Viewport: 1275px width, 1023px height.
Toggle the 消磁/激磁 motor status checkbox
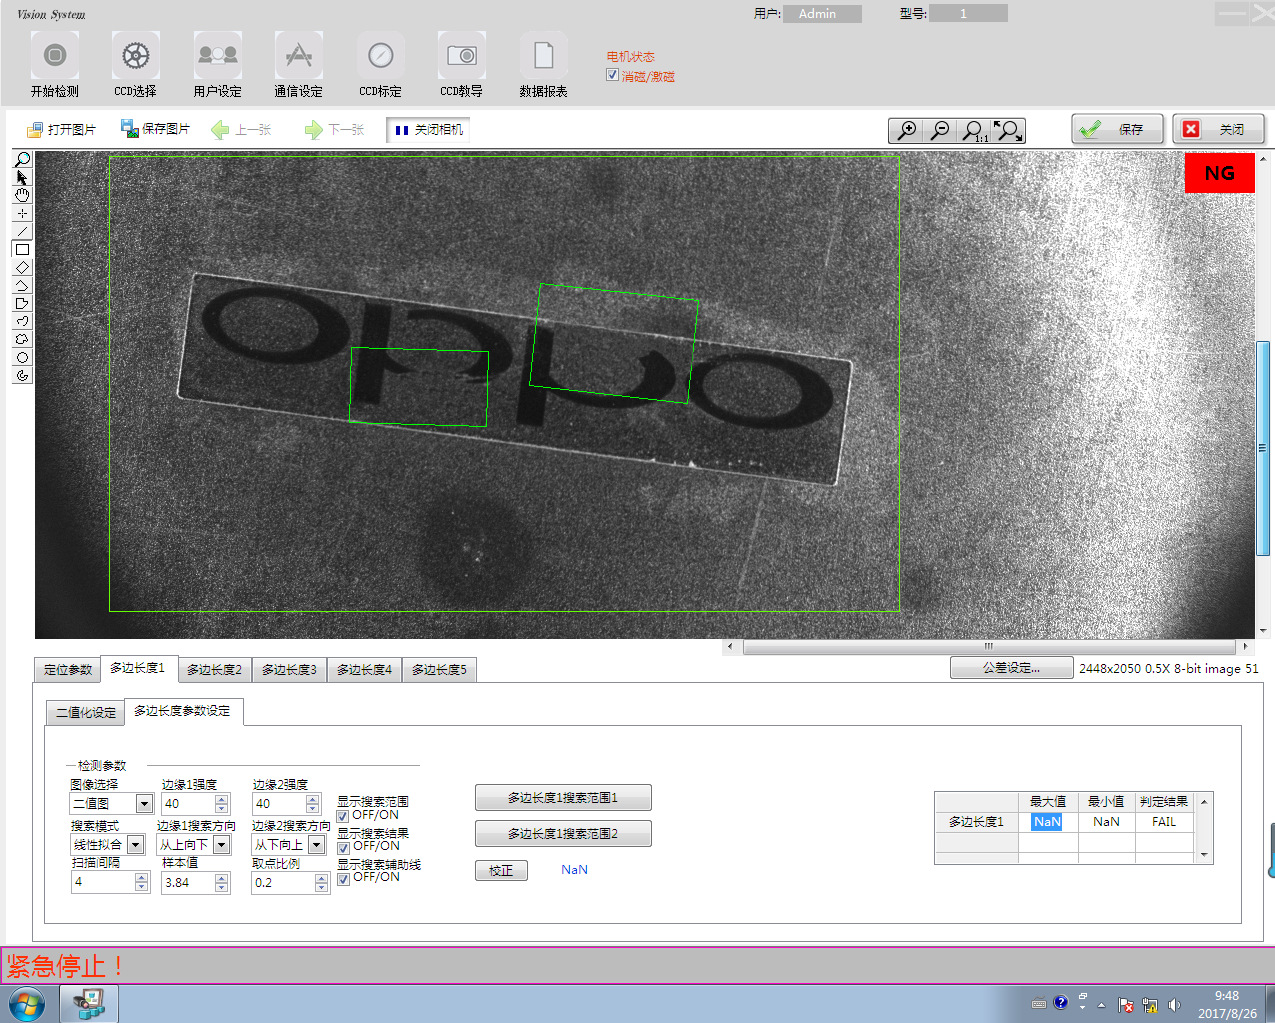pyautogui.click(x=612, y=75)
